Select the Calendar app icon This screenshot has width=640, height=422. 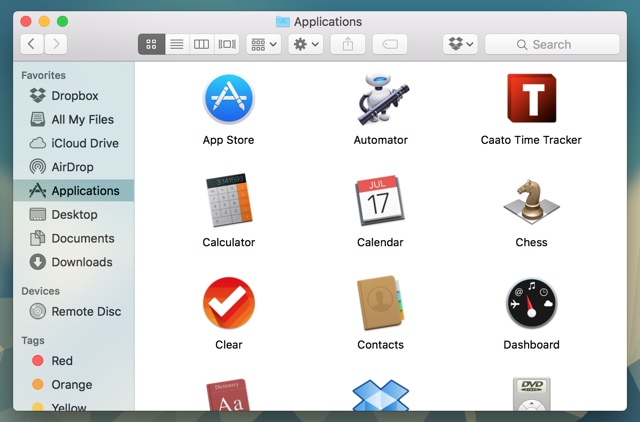(380, 200)
